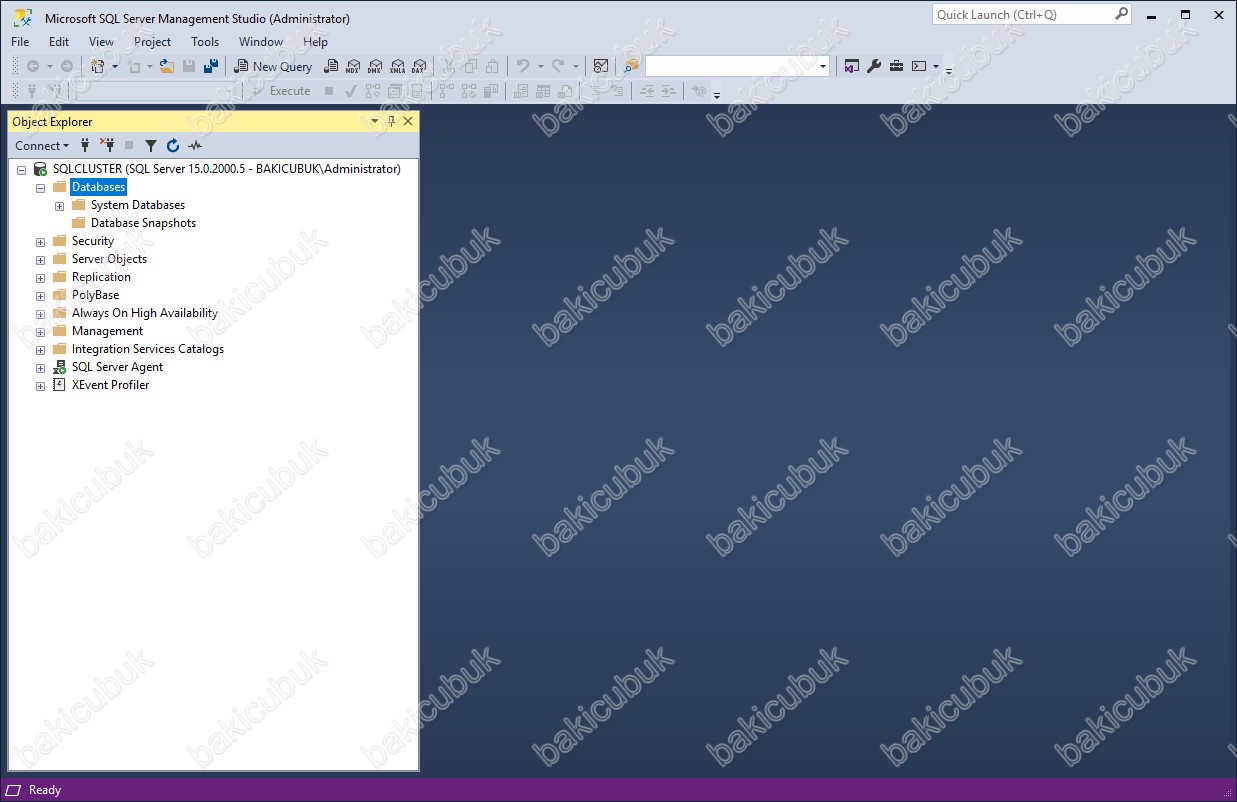Start a Database Engine Query
The image size is (1237, 802).
[x=331, y=66]
